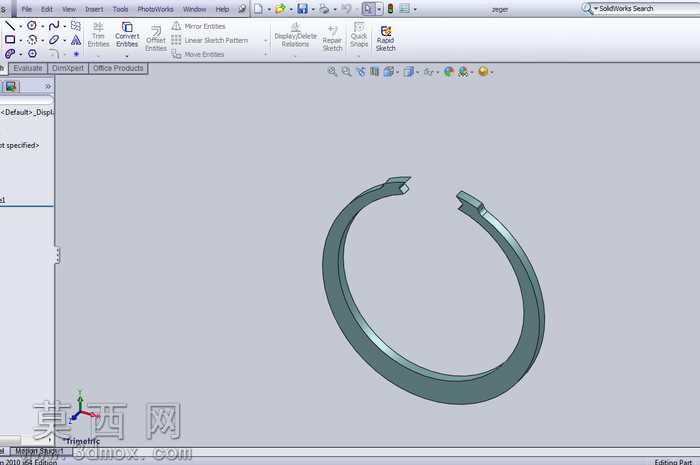Viewport: 700px width, 465px height.
Task: Select the Point sketch tool
Action: pos(76,54)
